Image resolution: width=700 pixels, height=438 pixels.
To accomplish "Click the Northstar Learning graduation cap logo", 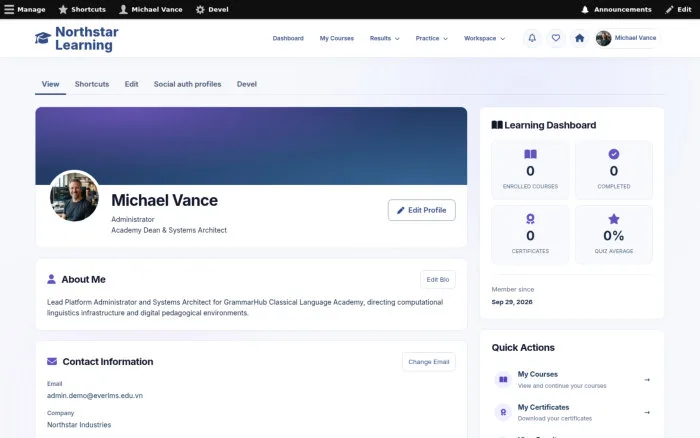I will [x=43, y=38].
